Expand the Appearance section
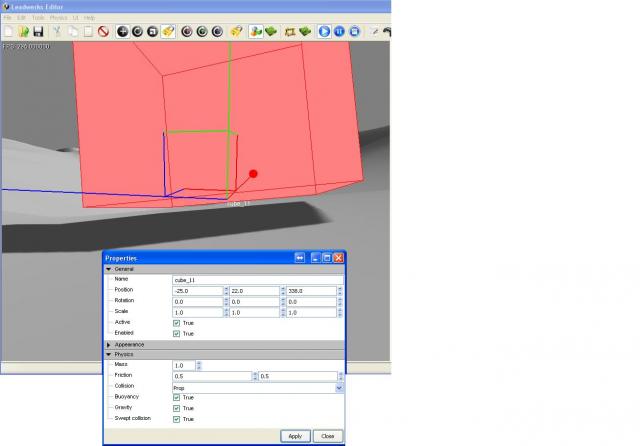The width and height of the screenshot is (640, 446). pyautogui.click(x=109, y=344)
